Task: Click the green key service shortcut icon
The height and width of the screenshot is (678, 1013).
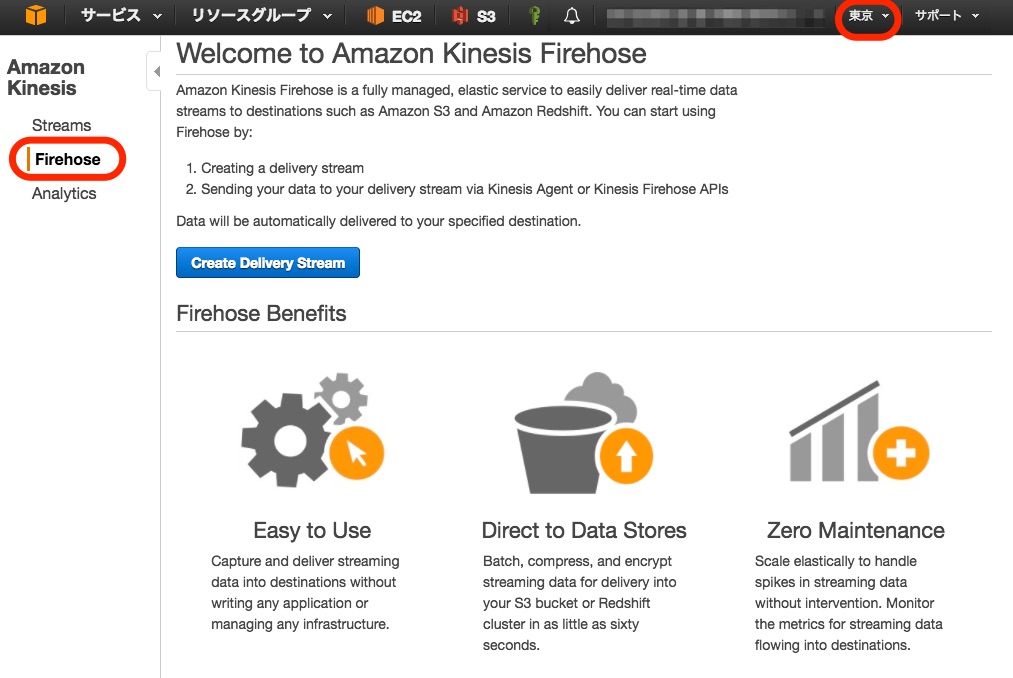Action: [533, 16]
